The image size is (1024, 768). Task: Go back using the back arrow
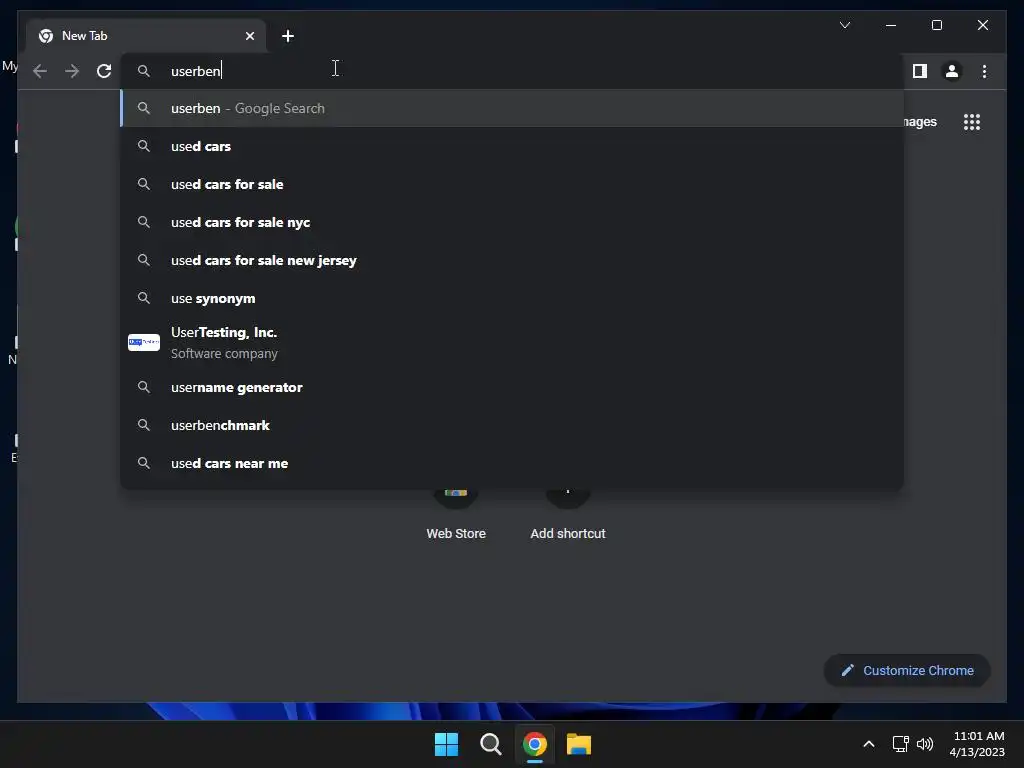[x=40, y=71]
